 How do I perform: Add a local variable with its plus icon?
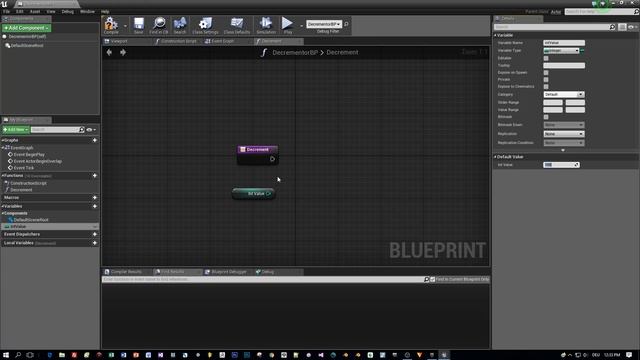pos(95,243)
